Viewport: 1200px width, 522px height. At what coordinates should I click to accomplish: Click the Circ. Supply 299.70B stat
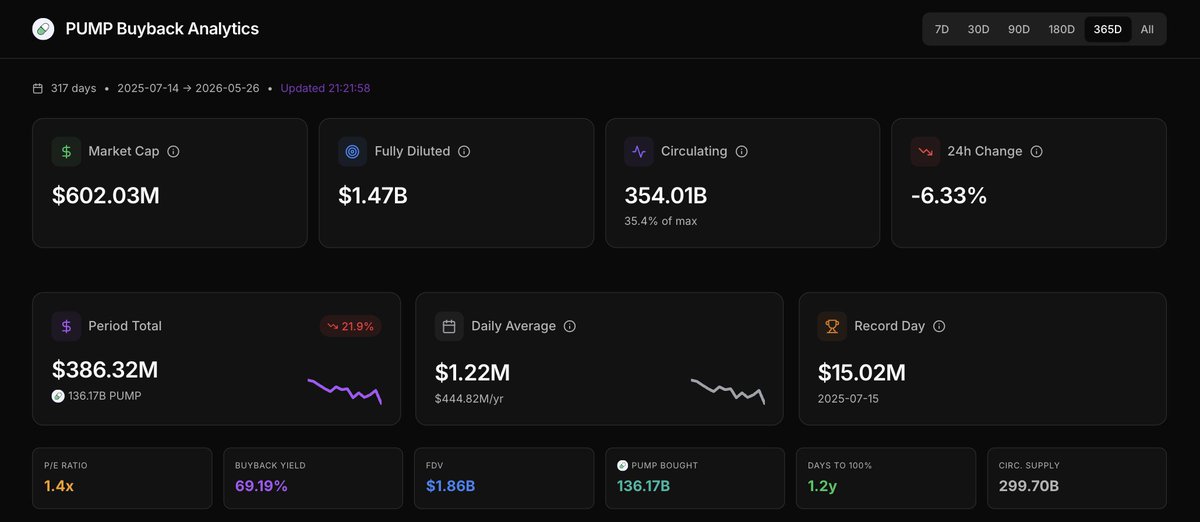(1077, 478)
